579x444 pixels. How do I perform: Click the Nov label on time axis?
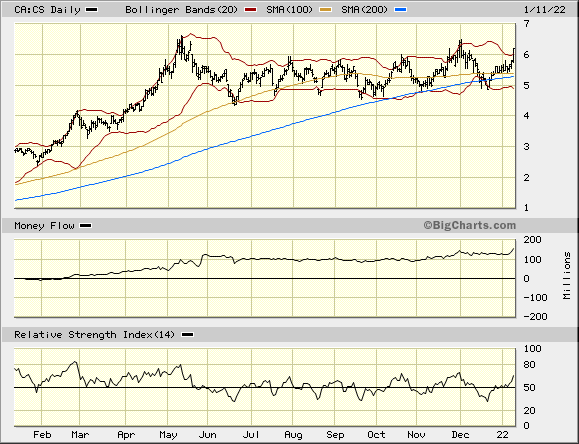coord(416,435)
